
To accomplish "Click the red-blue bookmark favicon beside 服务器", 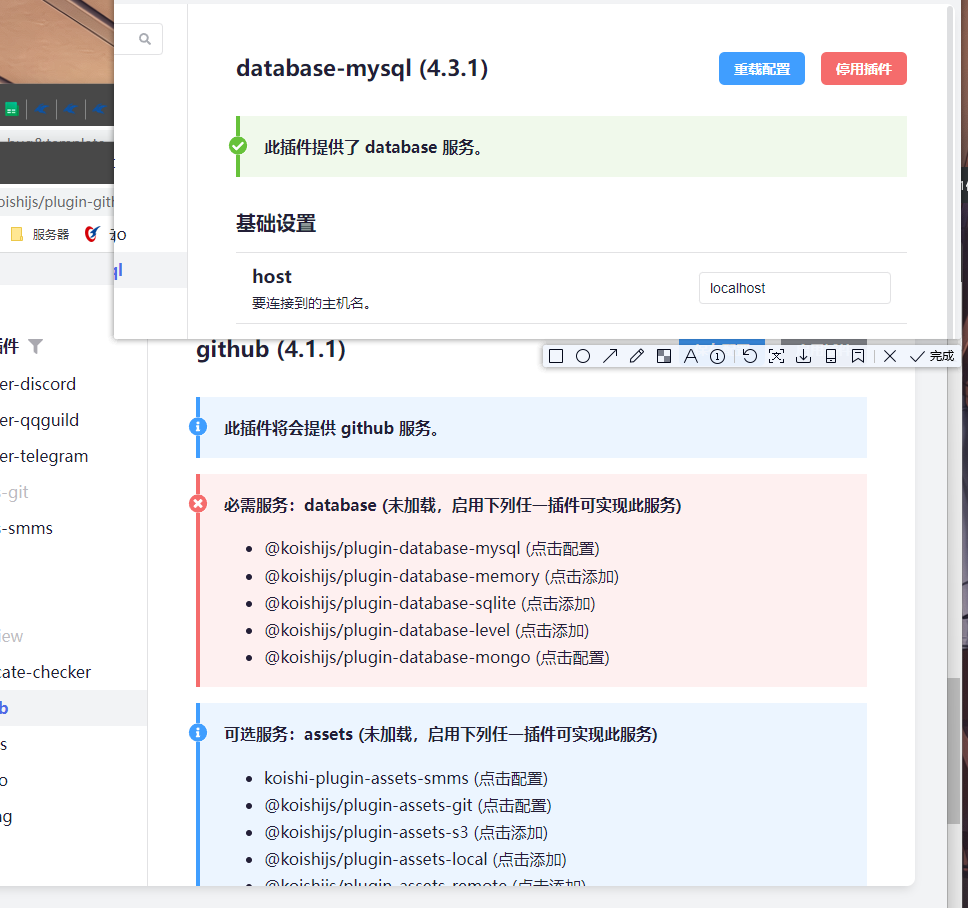I will click(x=92, y=234).
